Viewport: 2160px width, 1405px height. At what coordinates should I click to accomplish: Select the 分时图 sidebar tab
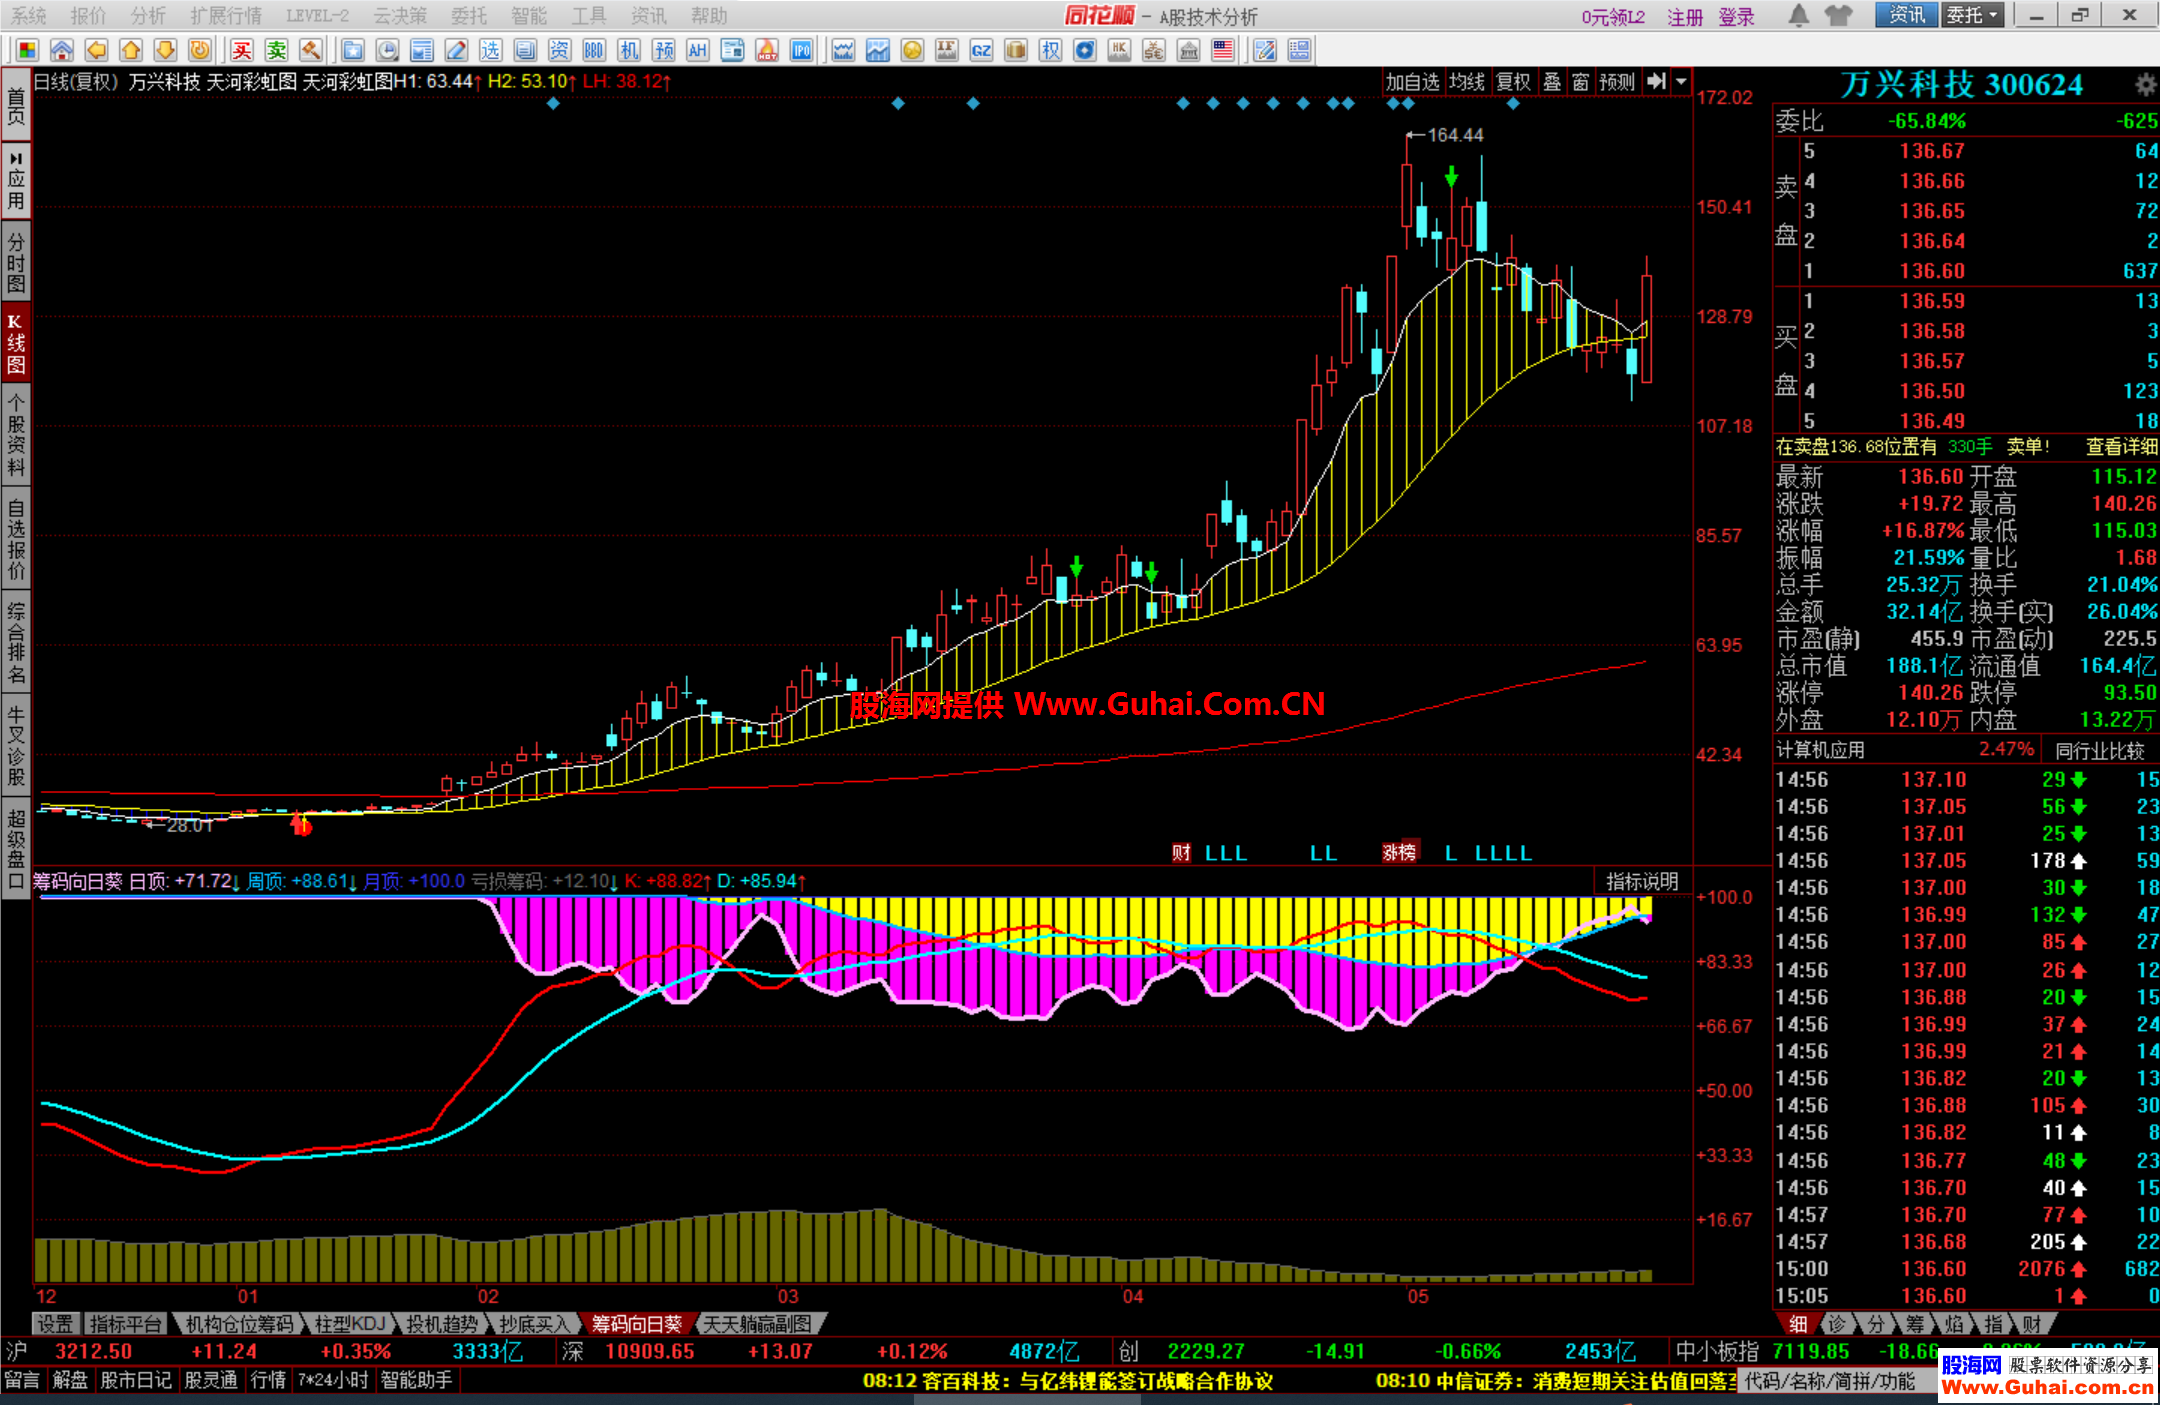[x=16, y=261]
